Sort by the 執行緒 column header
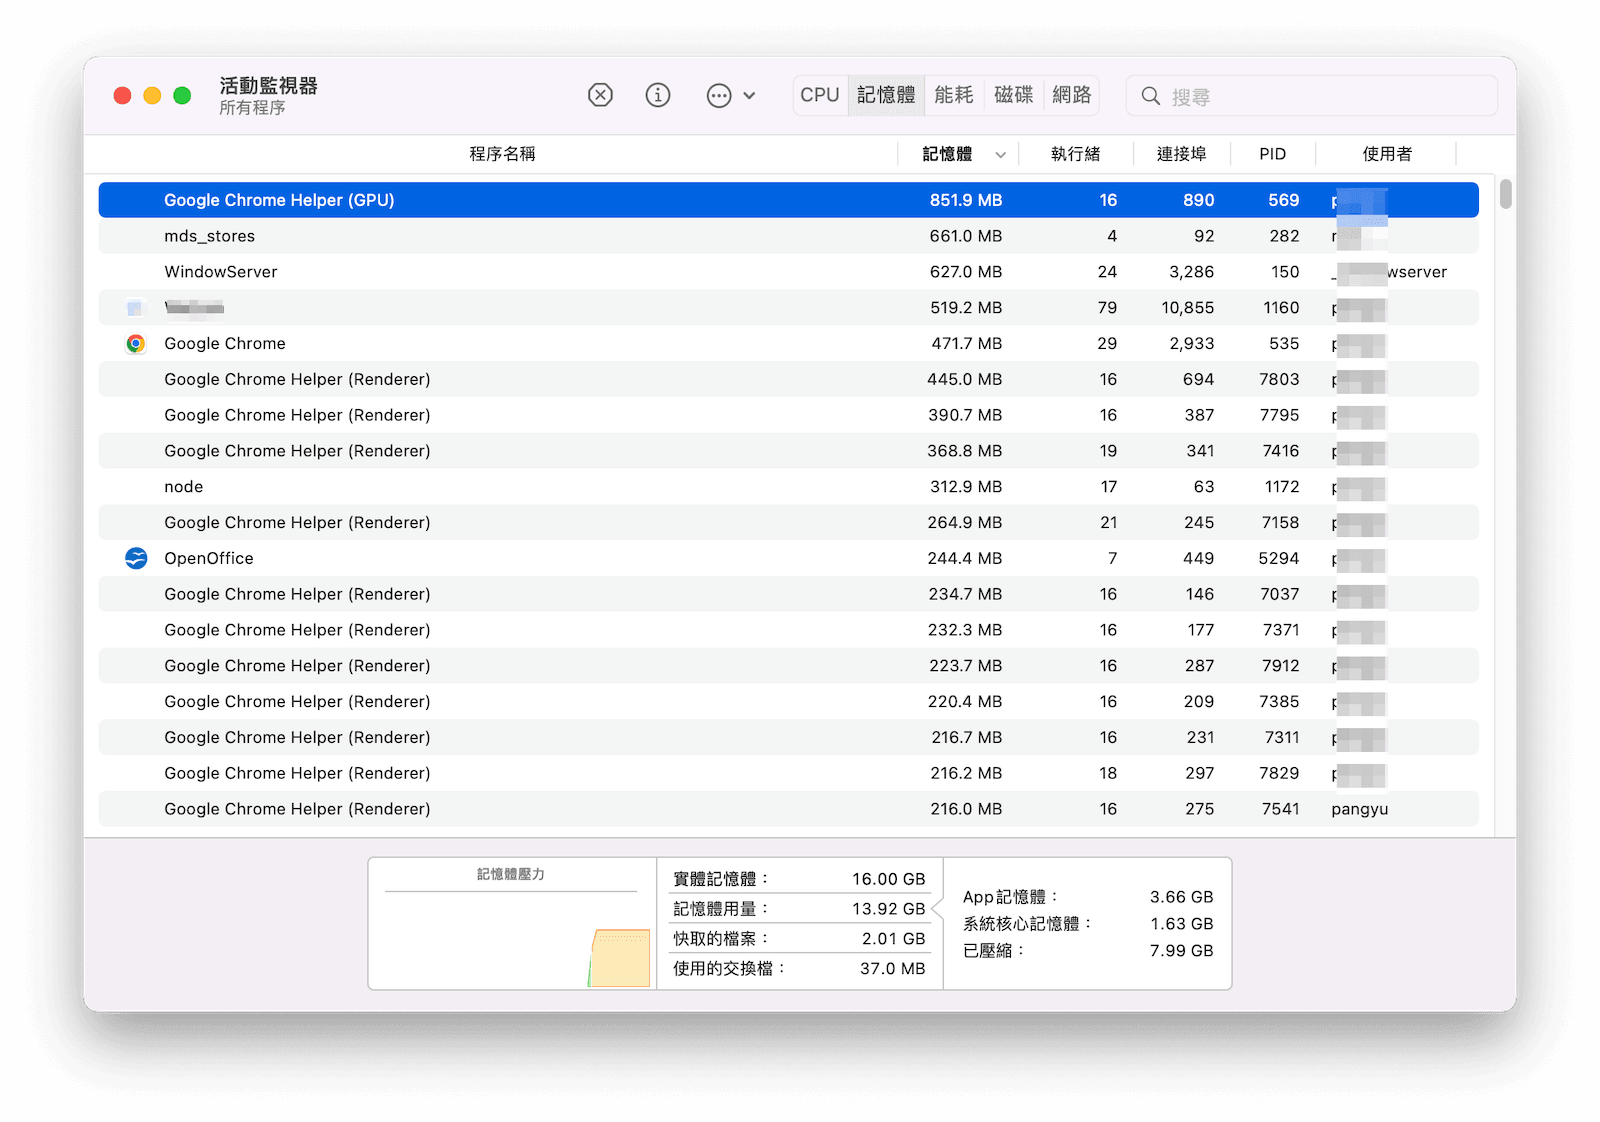 tap(1076, 154)
